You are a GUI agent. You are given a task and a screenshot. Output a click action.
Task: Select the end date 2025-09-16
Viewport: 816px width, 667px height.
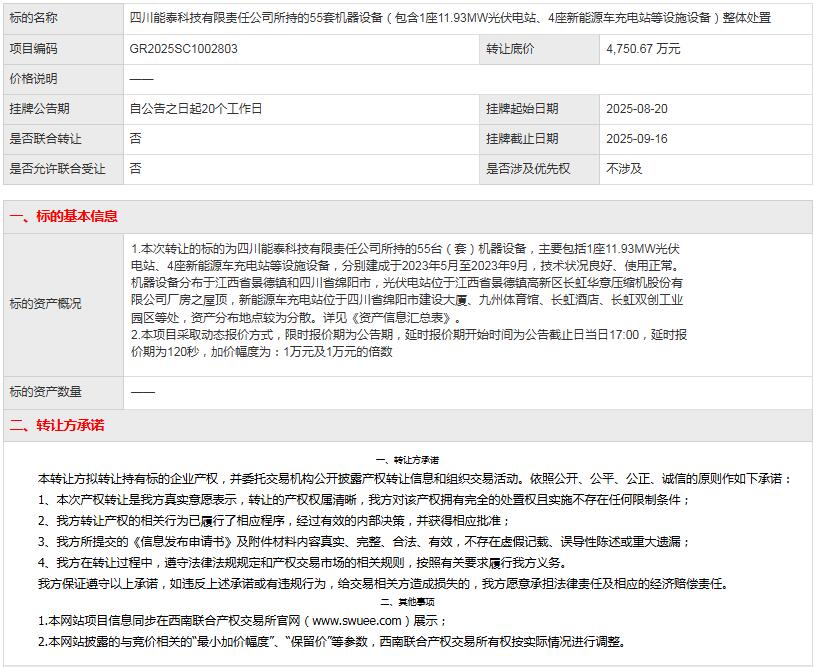[x=637, y=139]
